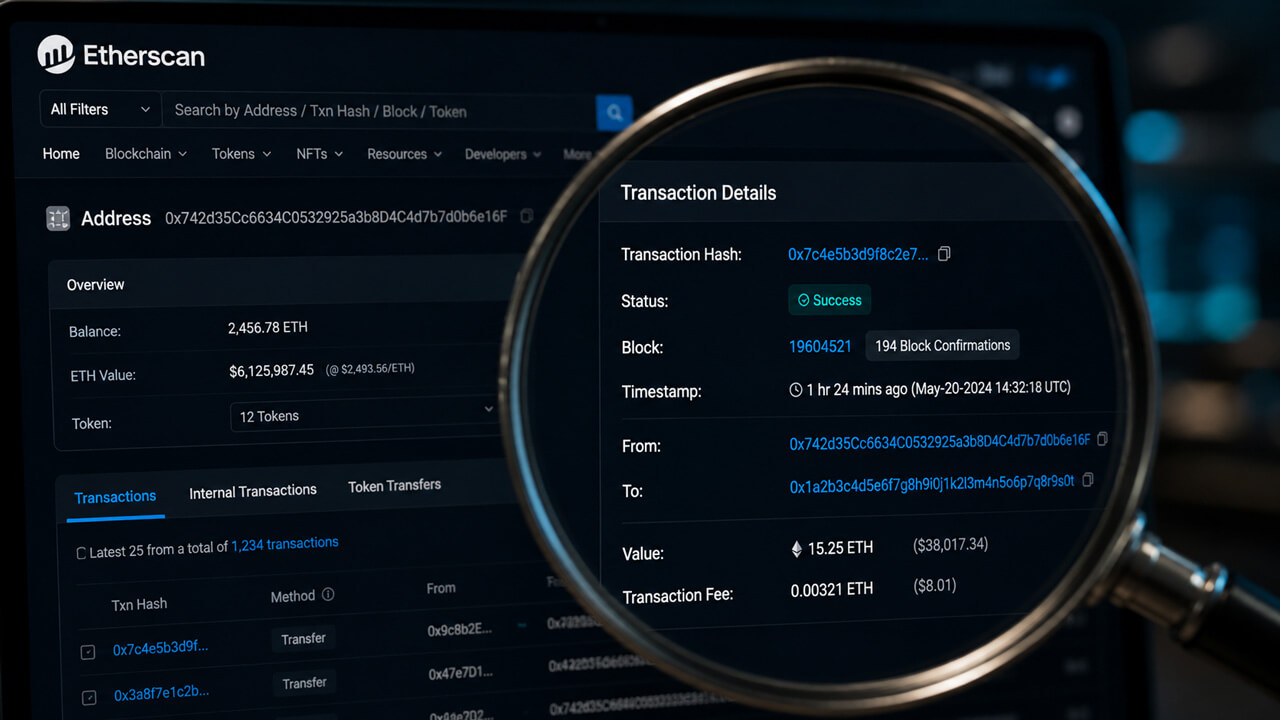
Task: Focus the search by address input field
Action: point(379,111)
